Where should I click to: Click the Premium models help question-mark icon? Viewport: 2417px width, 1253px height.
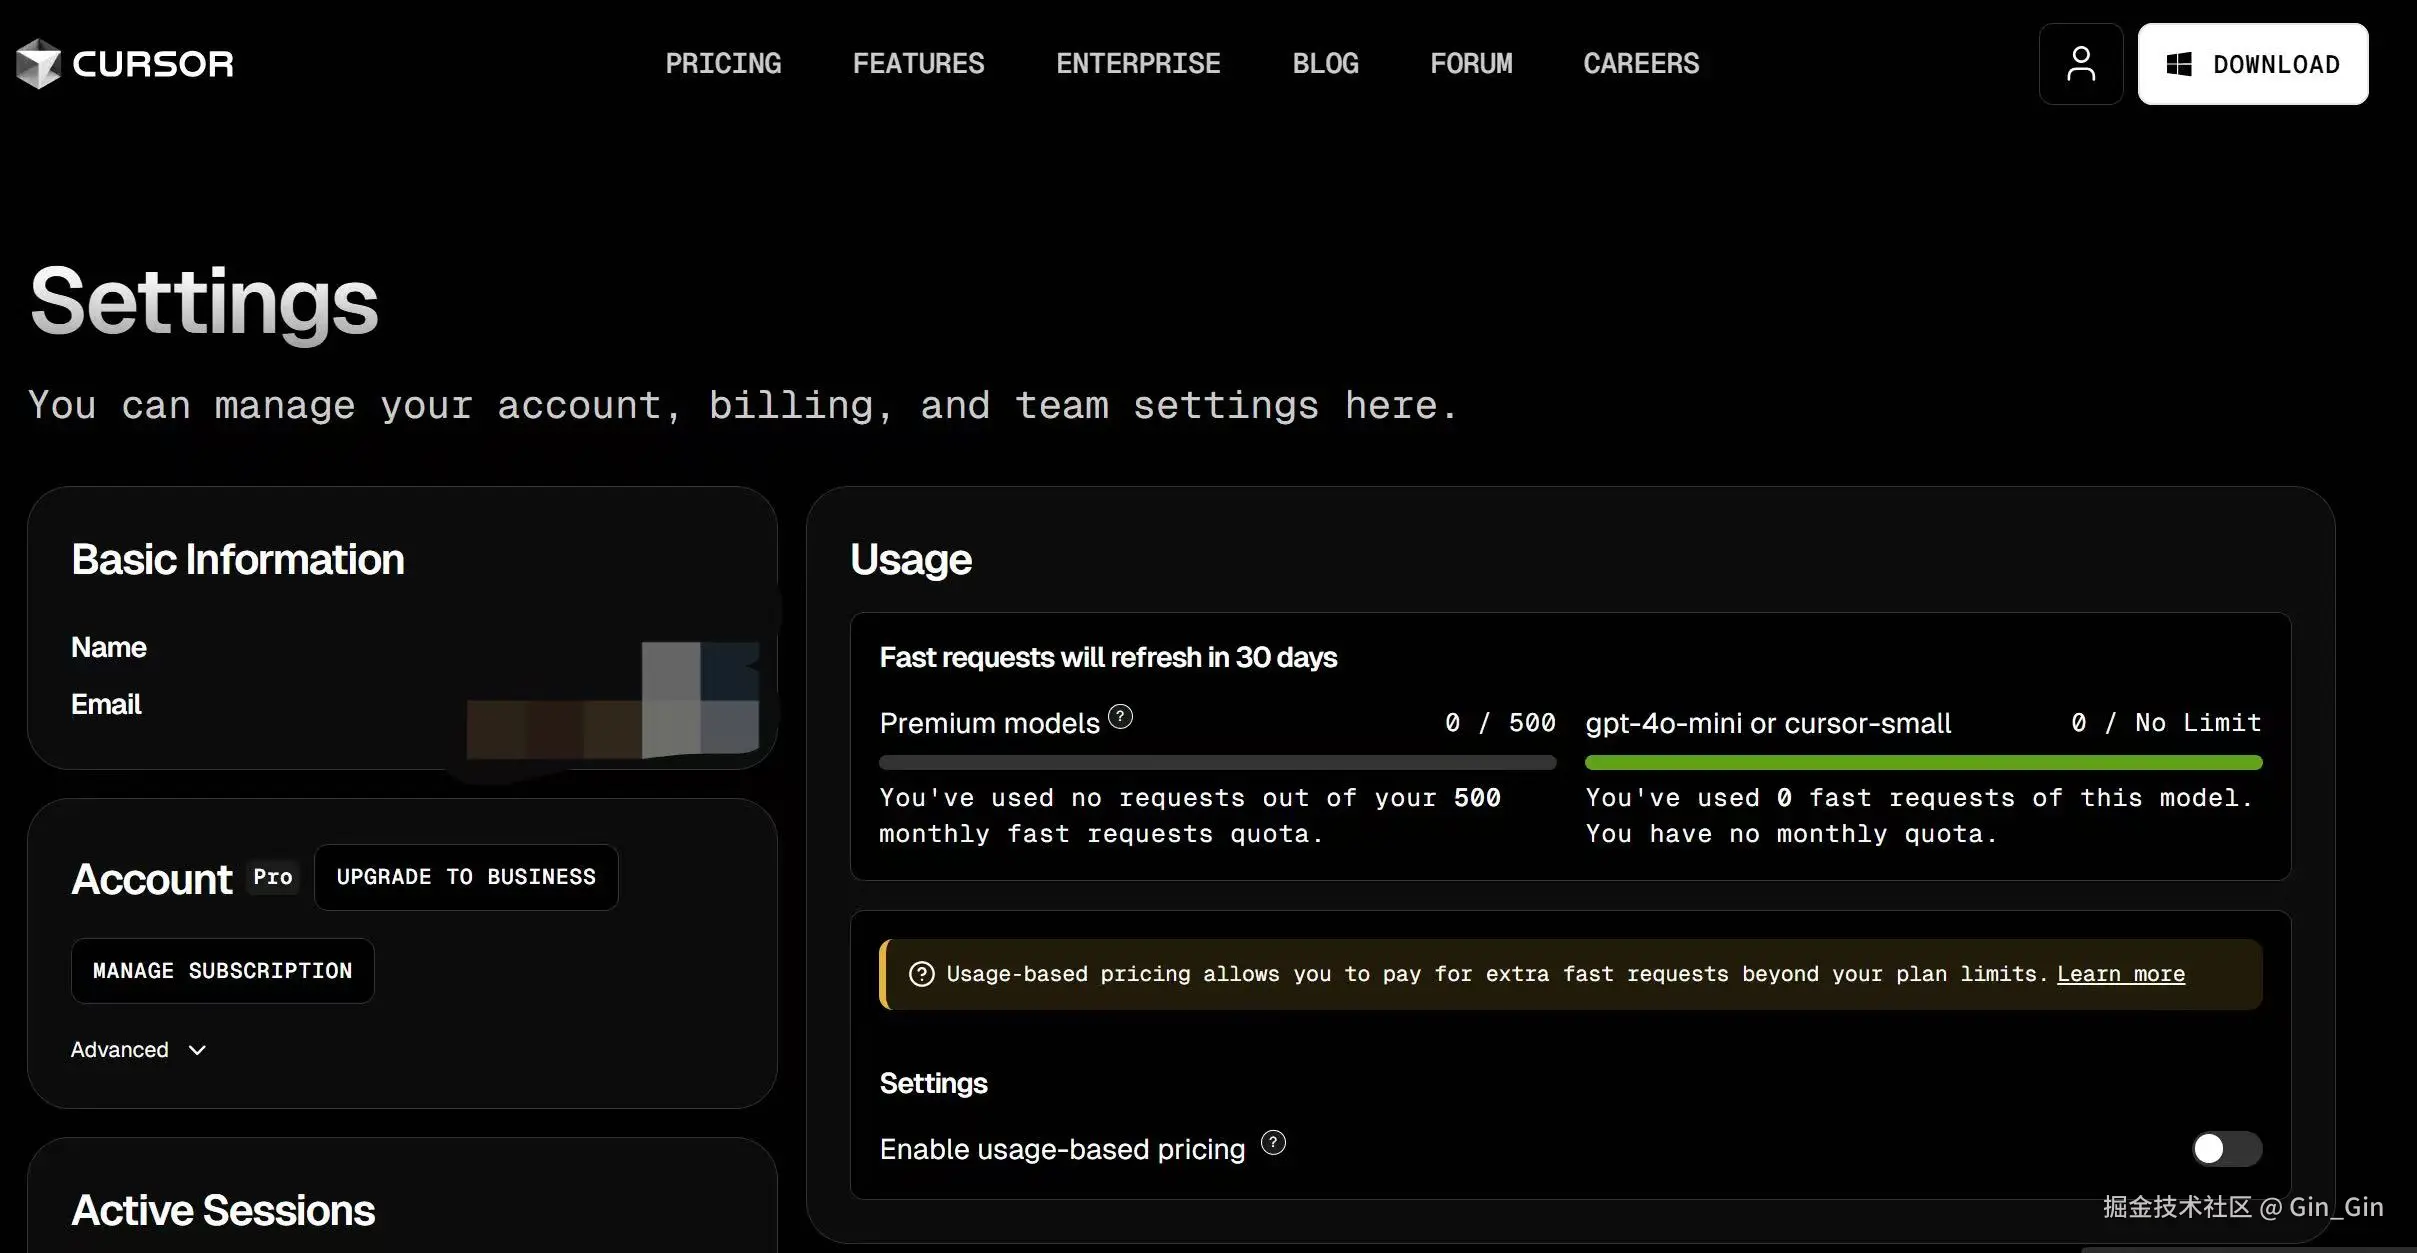(1120, 717)
